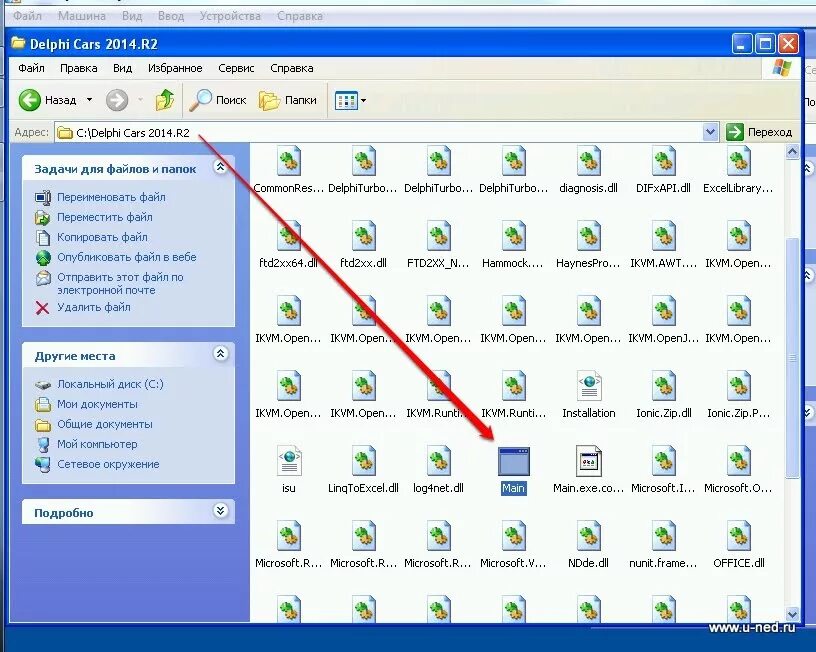Select the HaynesPro... file icon

589,236
